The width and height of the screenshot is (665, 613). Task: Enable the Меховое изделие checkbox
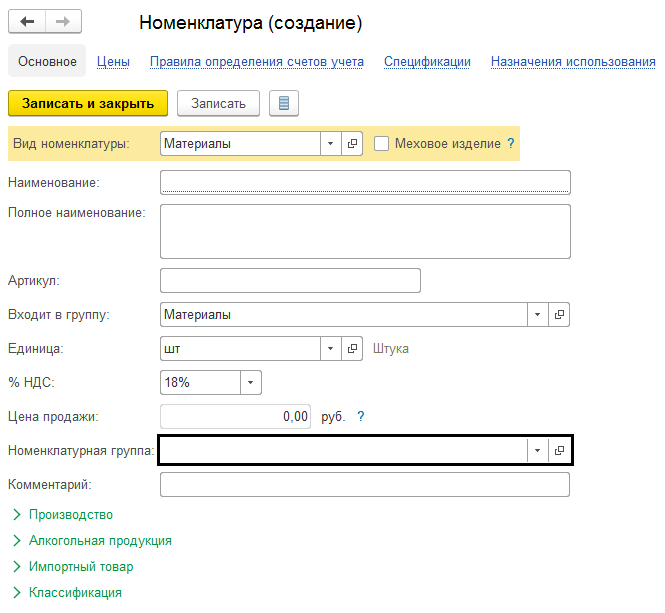click(x=381, y=144)
